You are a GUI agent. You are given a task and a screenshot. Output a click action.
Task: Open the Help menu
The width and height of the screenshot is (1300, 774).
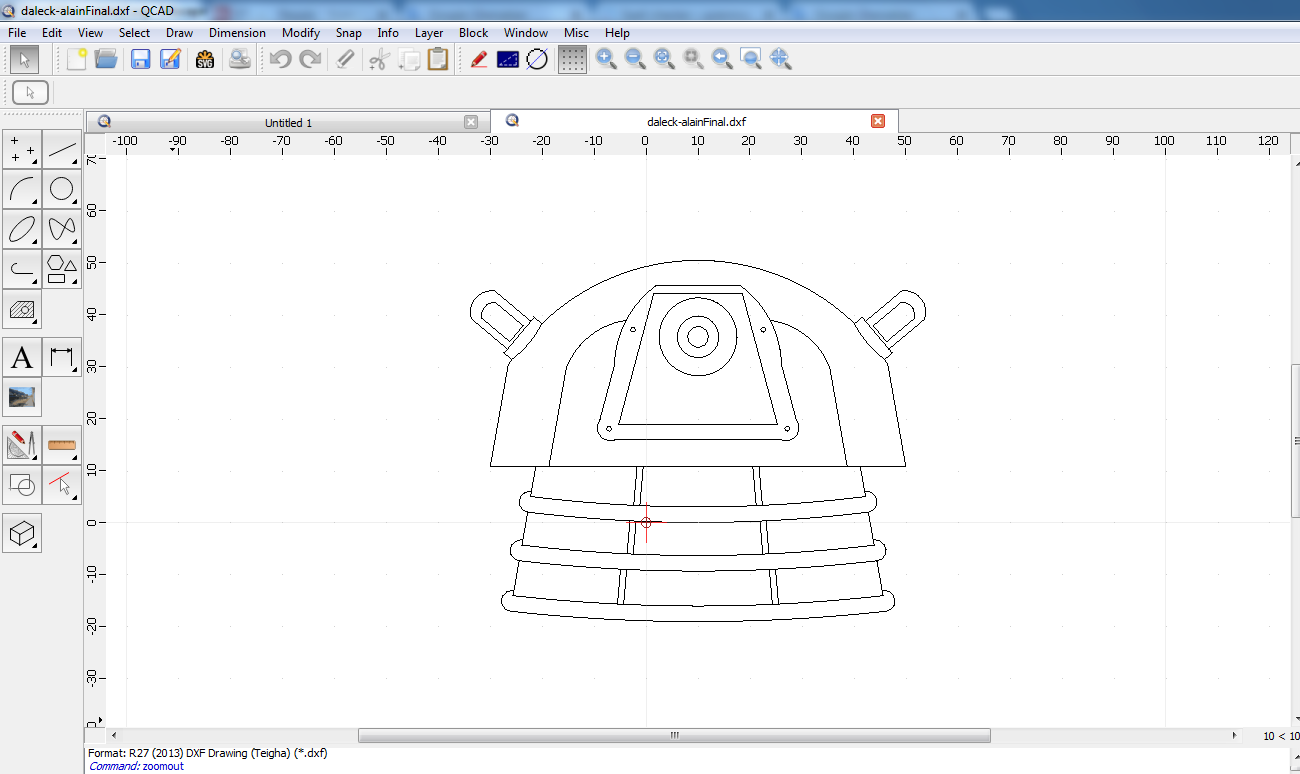pos(617,32)
